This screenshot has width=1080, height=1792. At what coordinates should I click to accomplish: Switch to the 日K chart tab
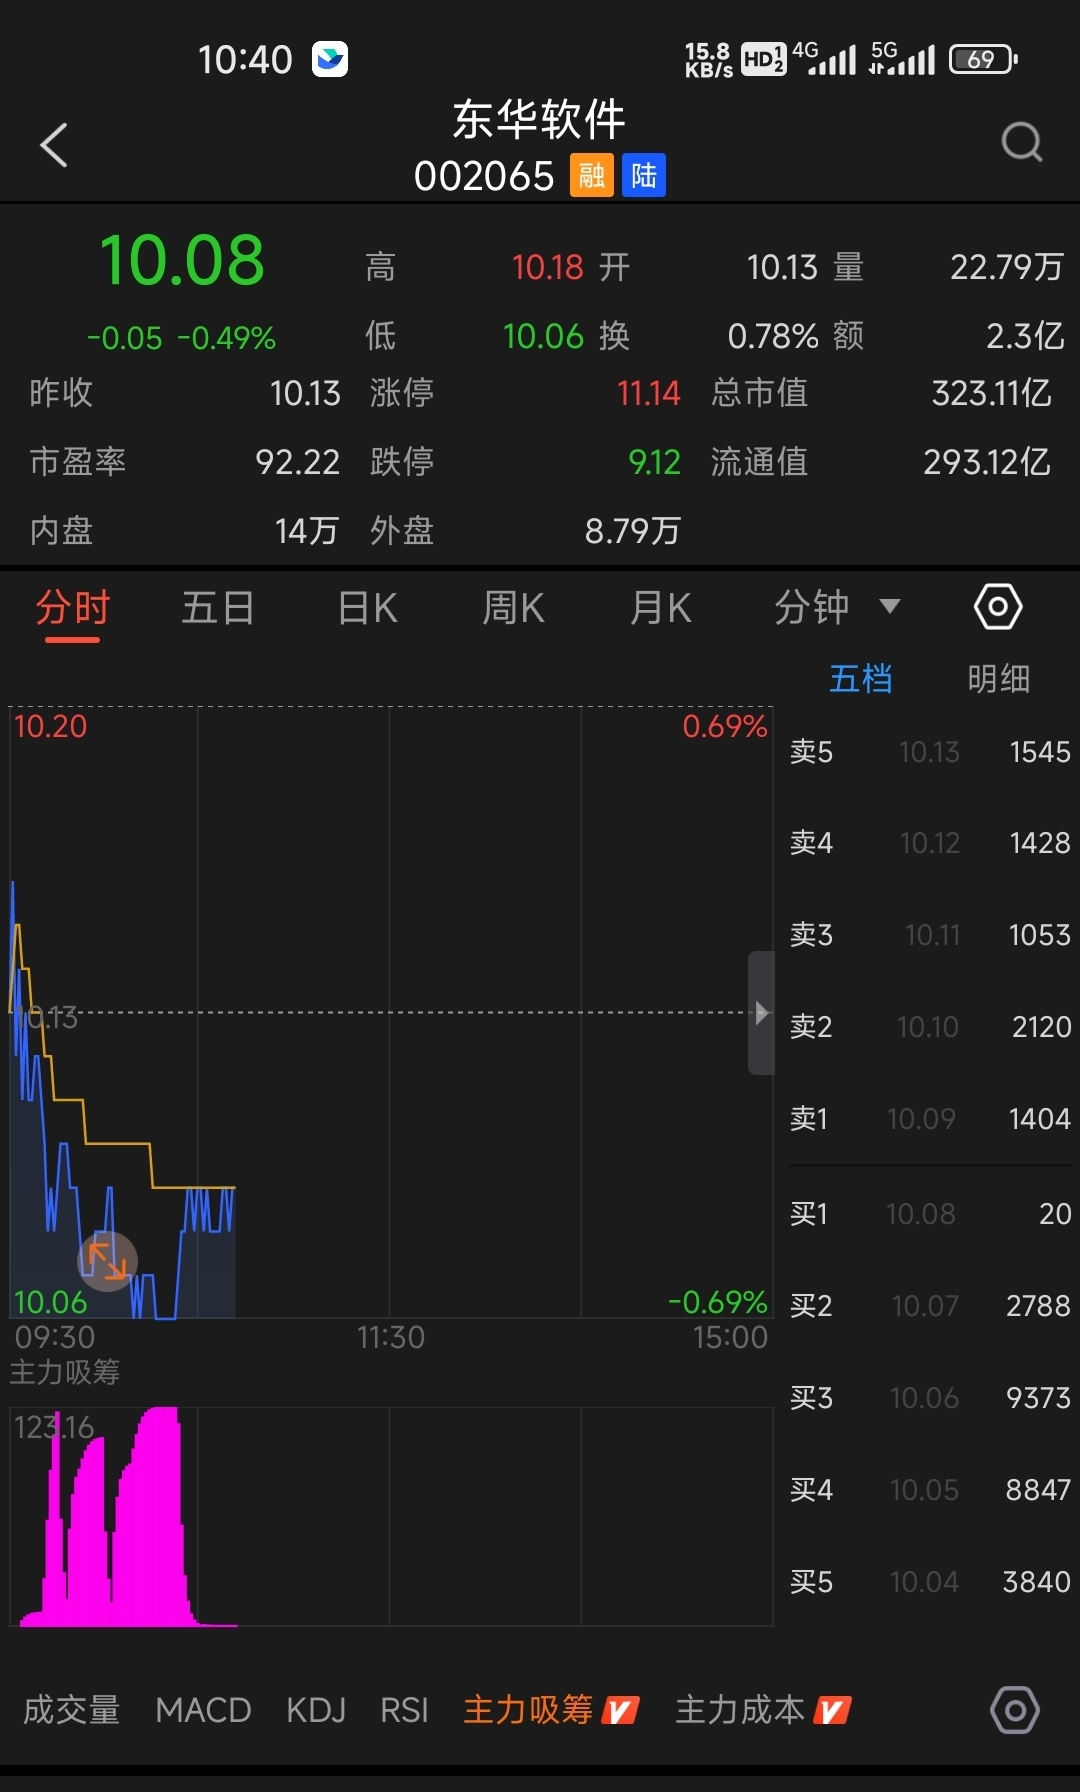[x=367, y=608]
